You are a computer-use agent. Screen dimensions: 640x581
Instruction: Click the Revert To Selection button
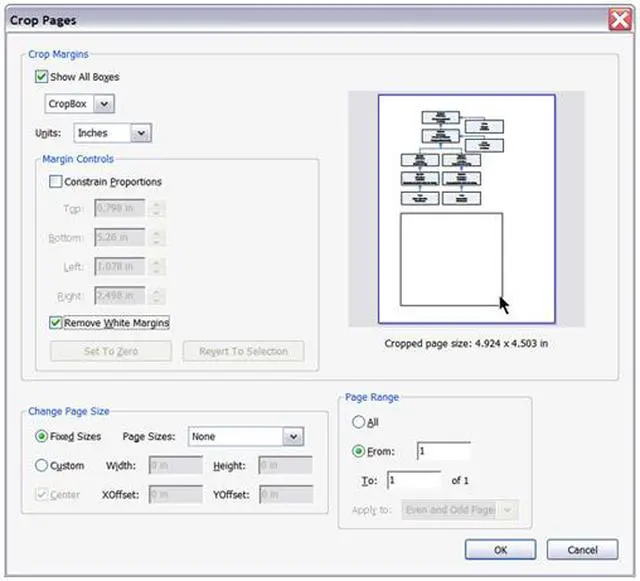pyautogui.click(x=243, y=352)
